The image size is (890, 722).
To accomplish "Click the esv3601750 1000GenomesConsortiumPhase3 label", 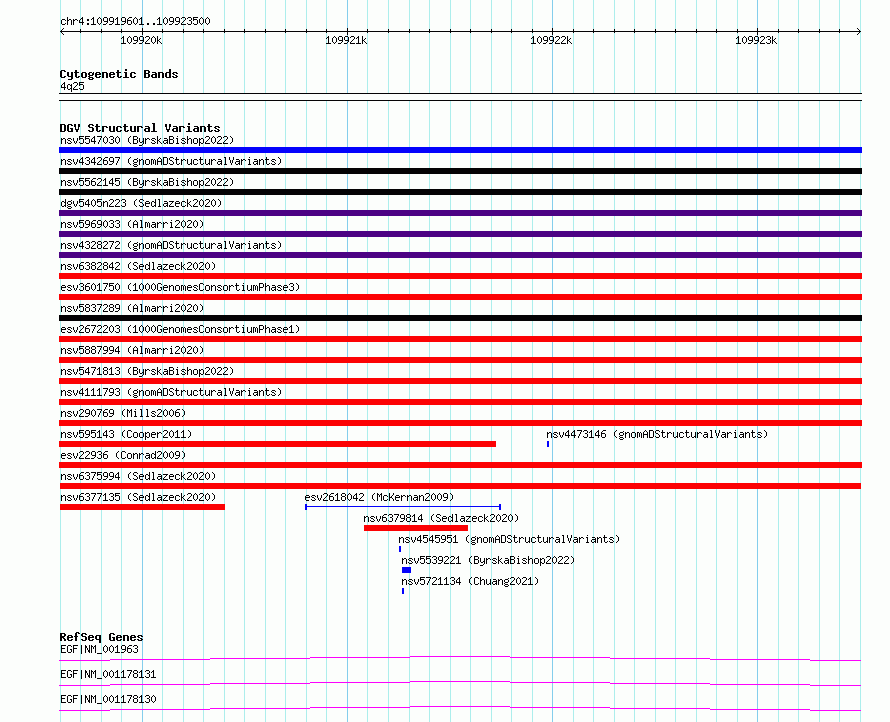I will tap(180, 287).
